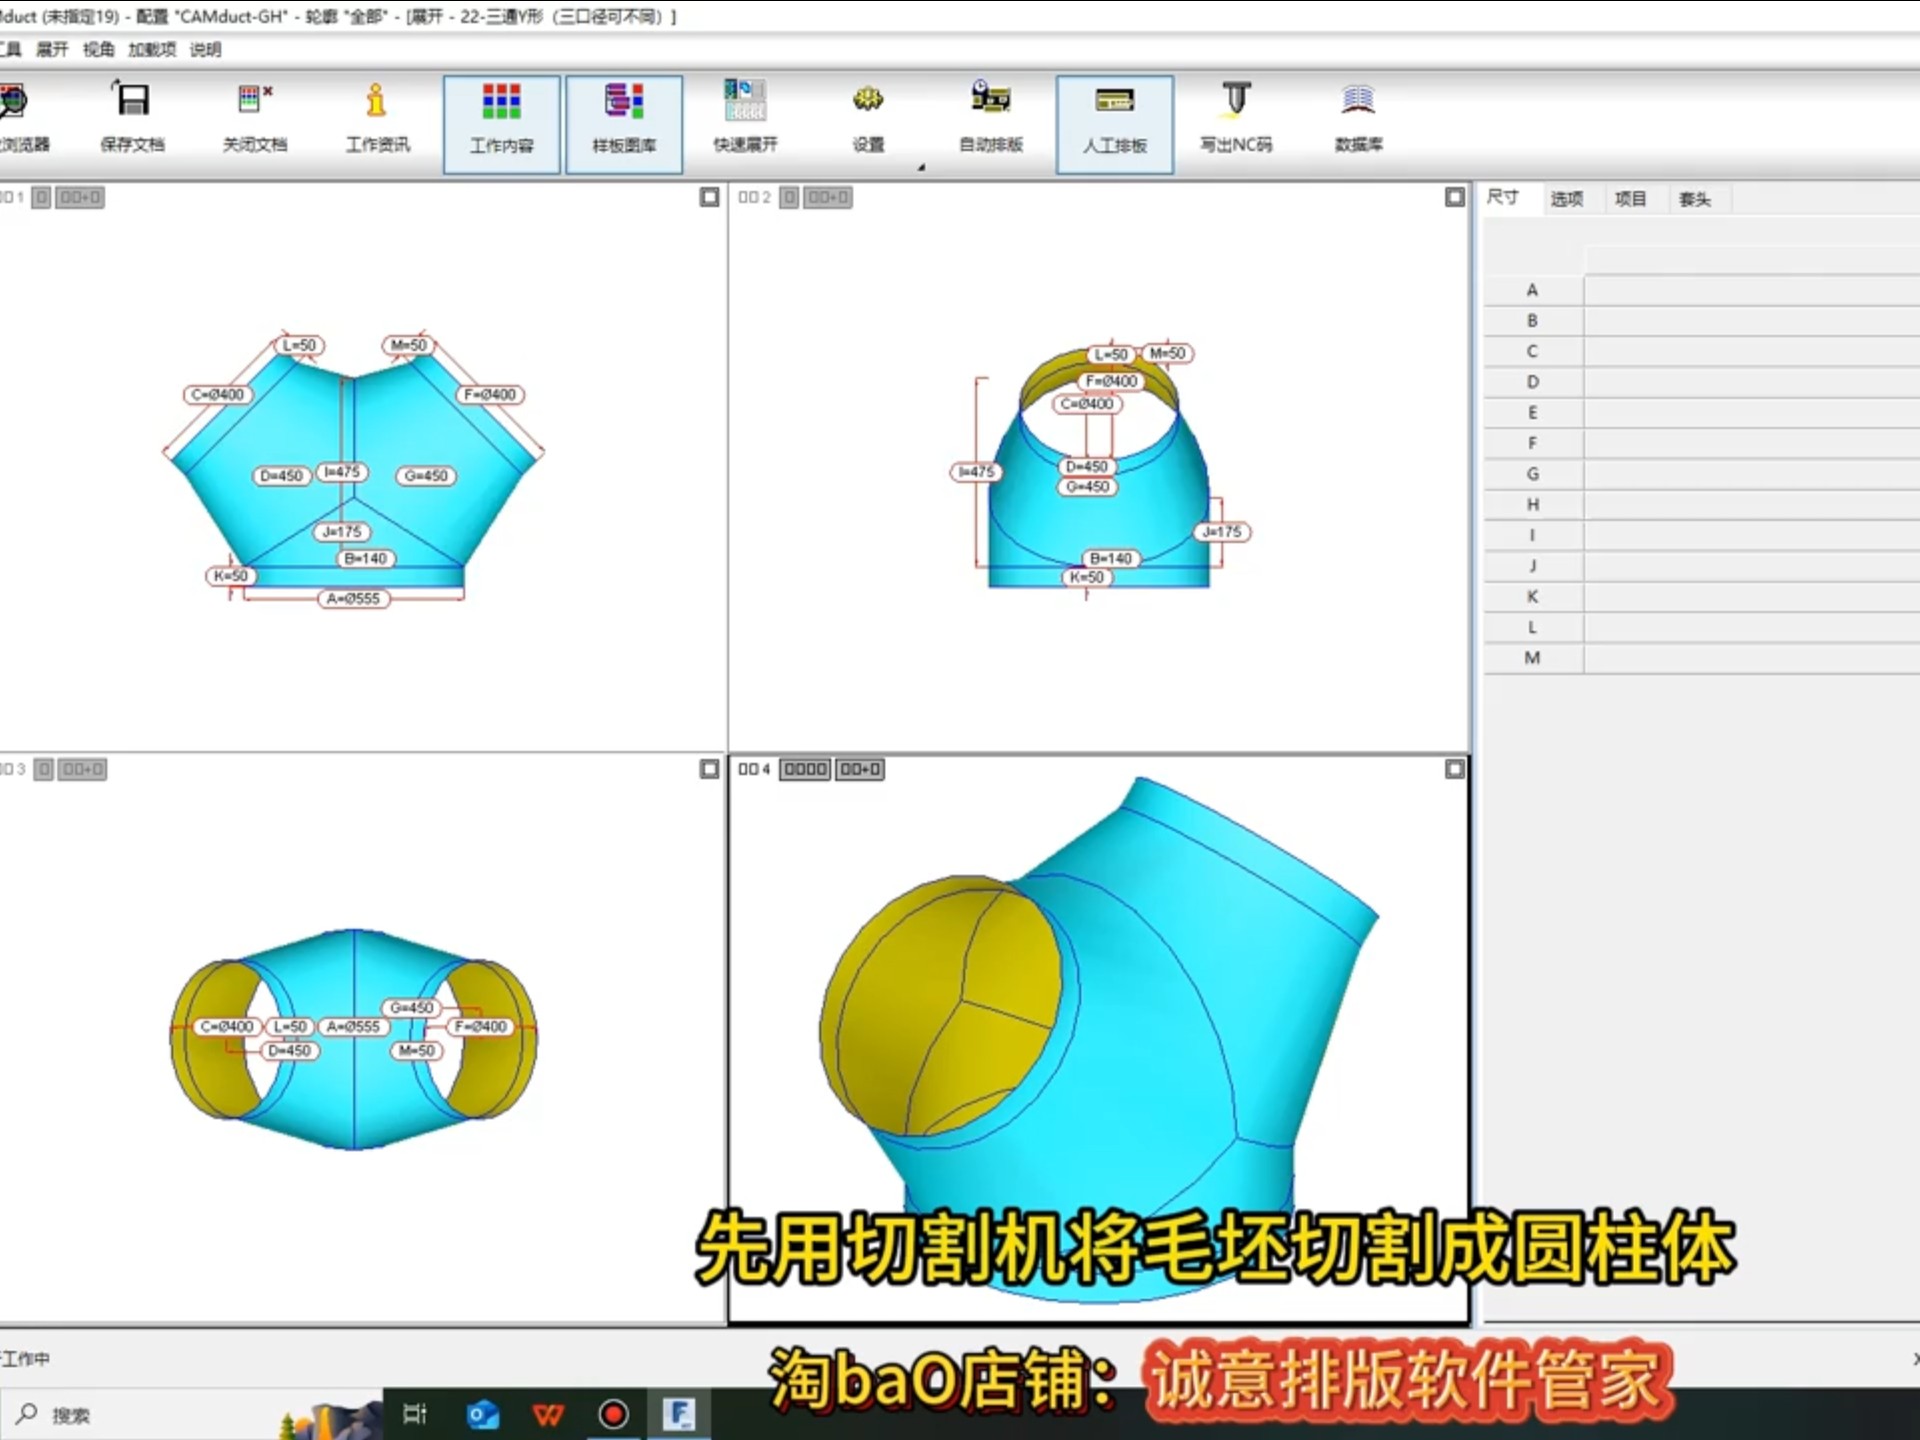Click the 保存文档 save document icon
Viewport: 1920px width, 1440px height.
[x=132, y=101]
